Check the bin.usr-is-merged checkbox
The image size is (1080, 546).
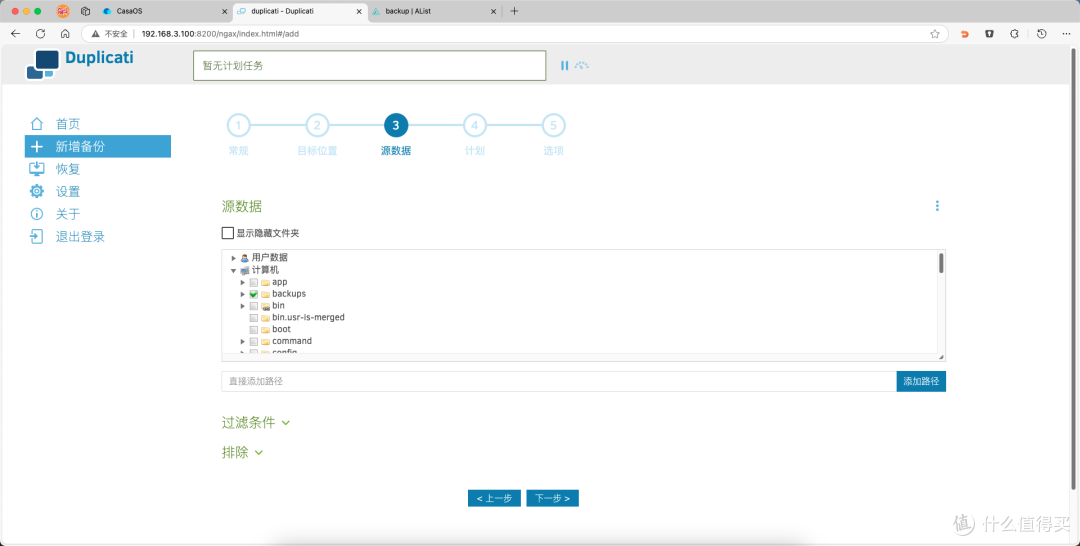click(x=253, y=318)
